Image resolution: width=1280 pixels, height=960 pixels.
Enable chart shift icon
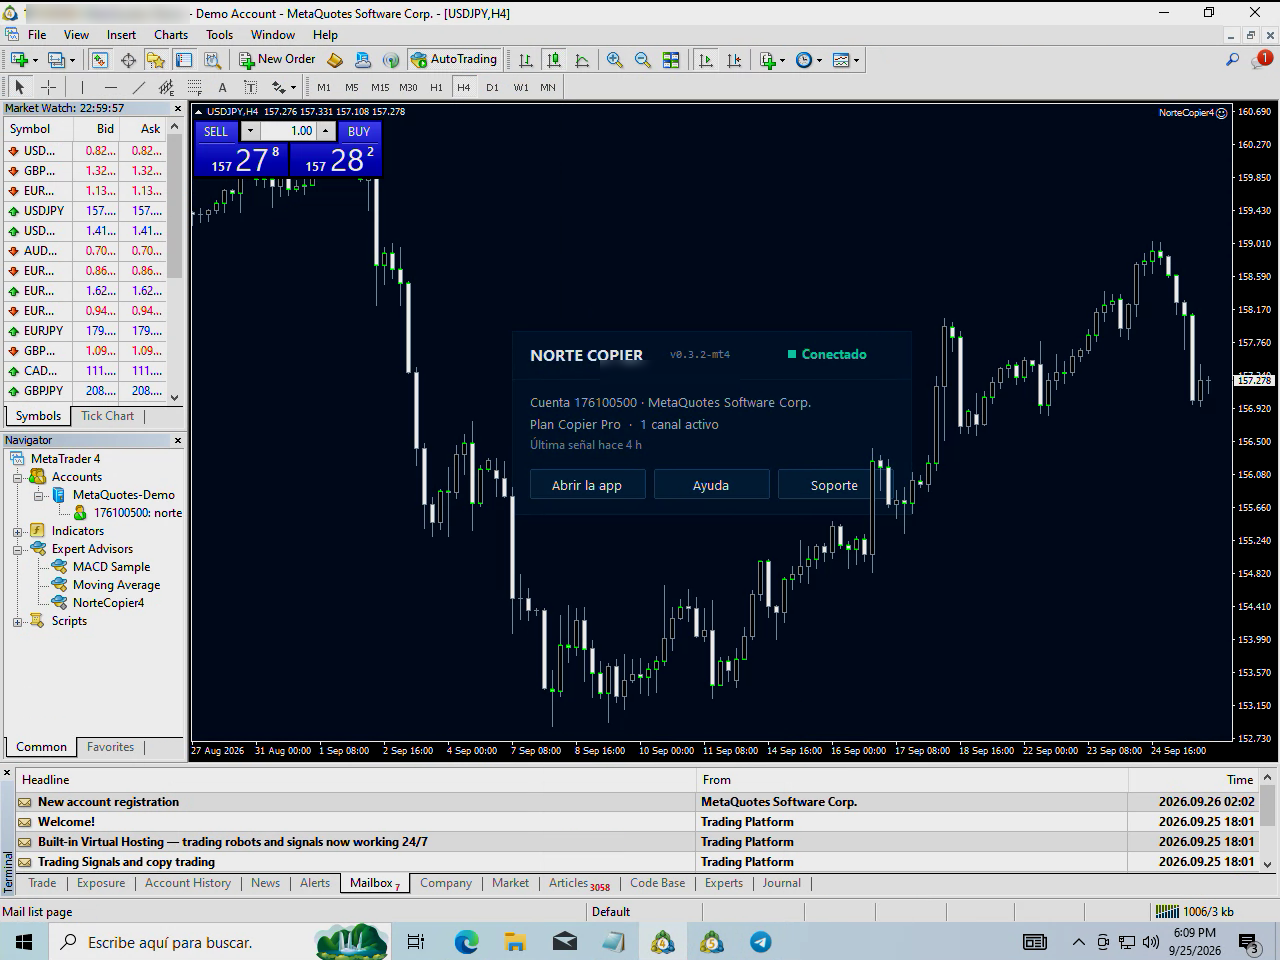click(x=734, y=60)
